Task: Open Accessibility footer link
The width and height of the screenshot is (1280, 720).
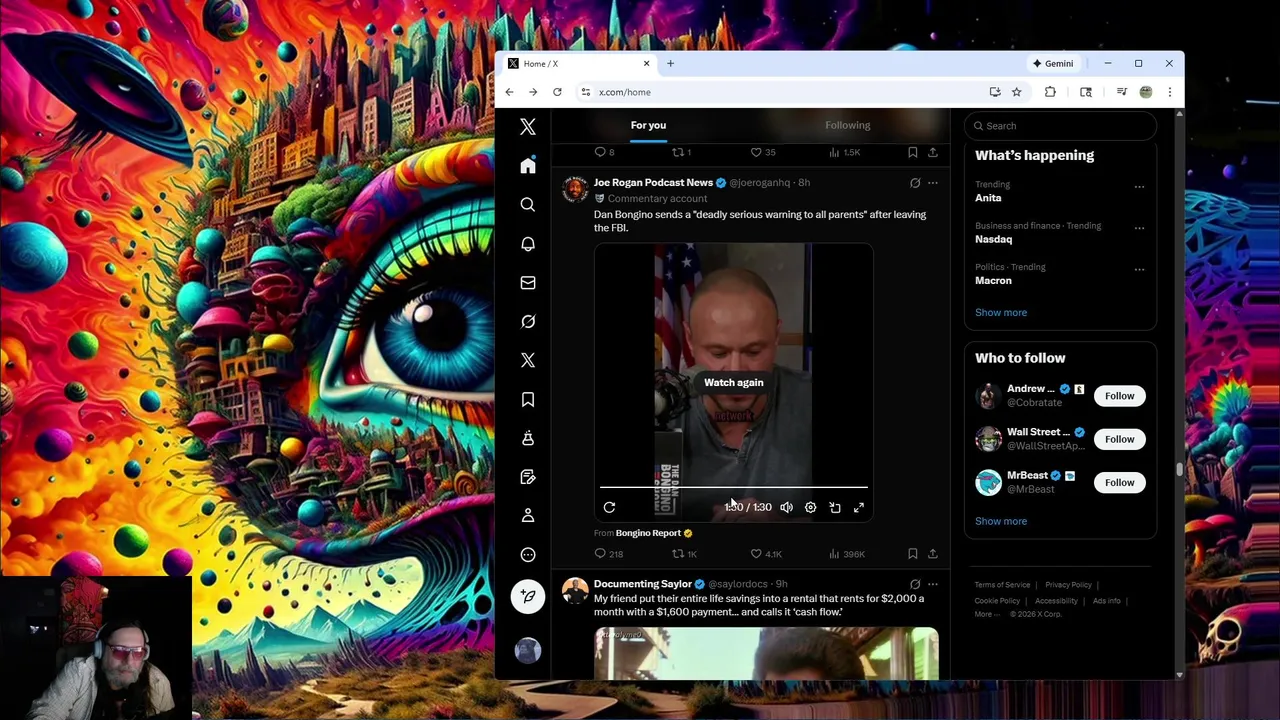Action: point(1056,601)
